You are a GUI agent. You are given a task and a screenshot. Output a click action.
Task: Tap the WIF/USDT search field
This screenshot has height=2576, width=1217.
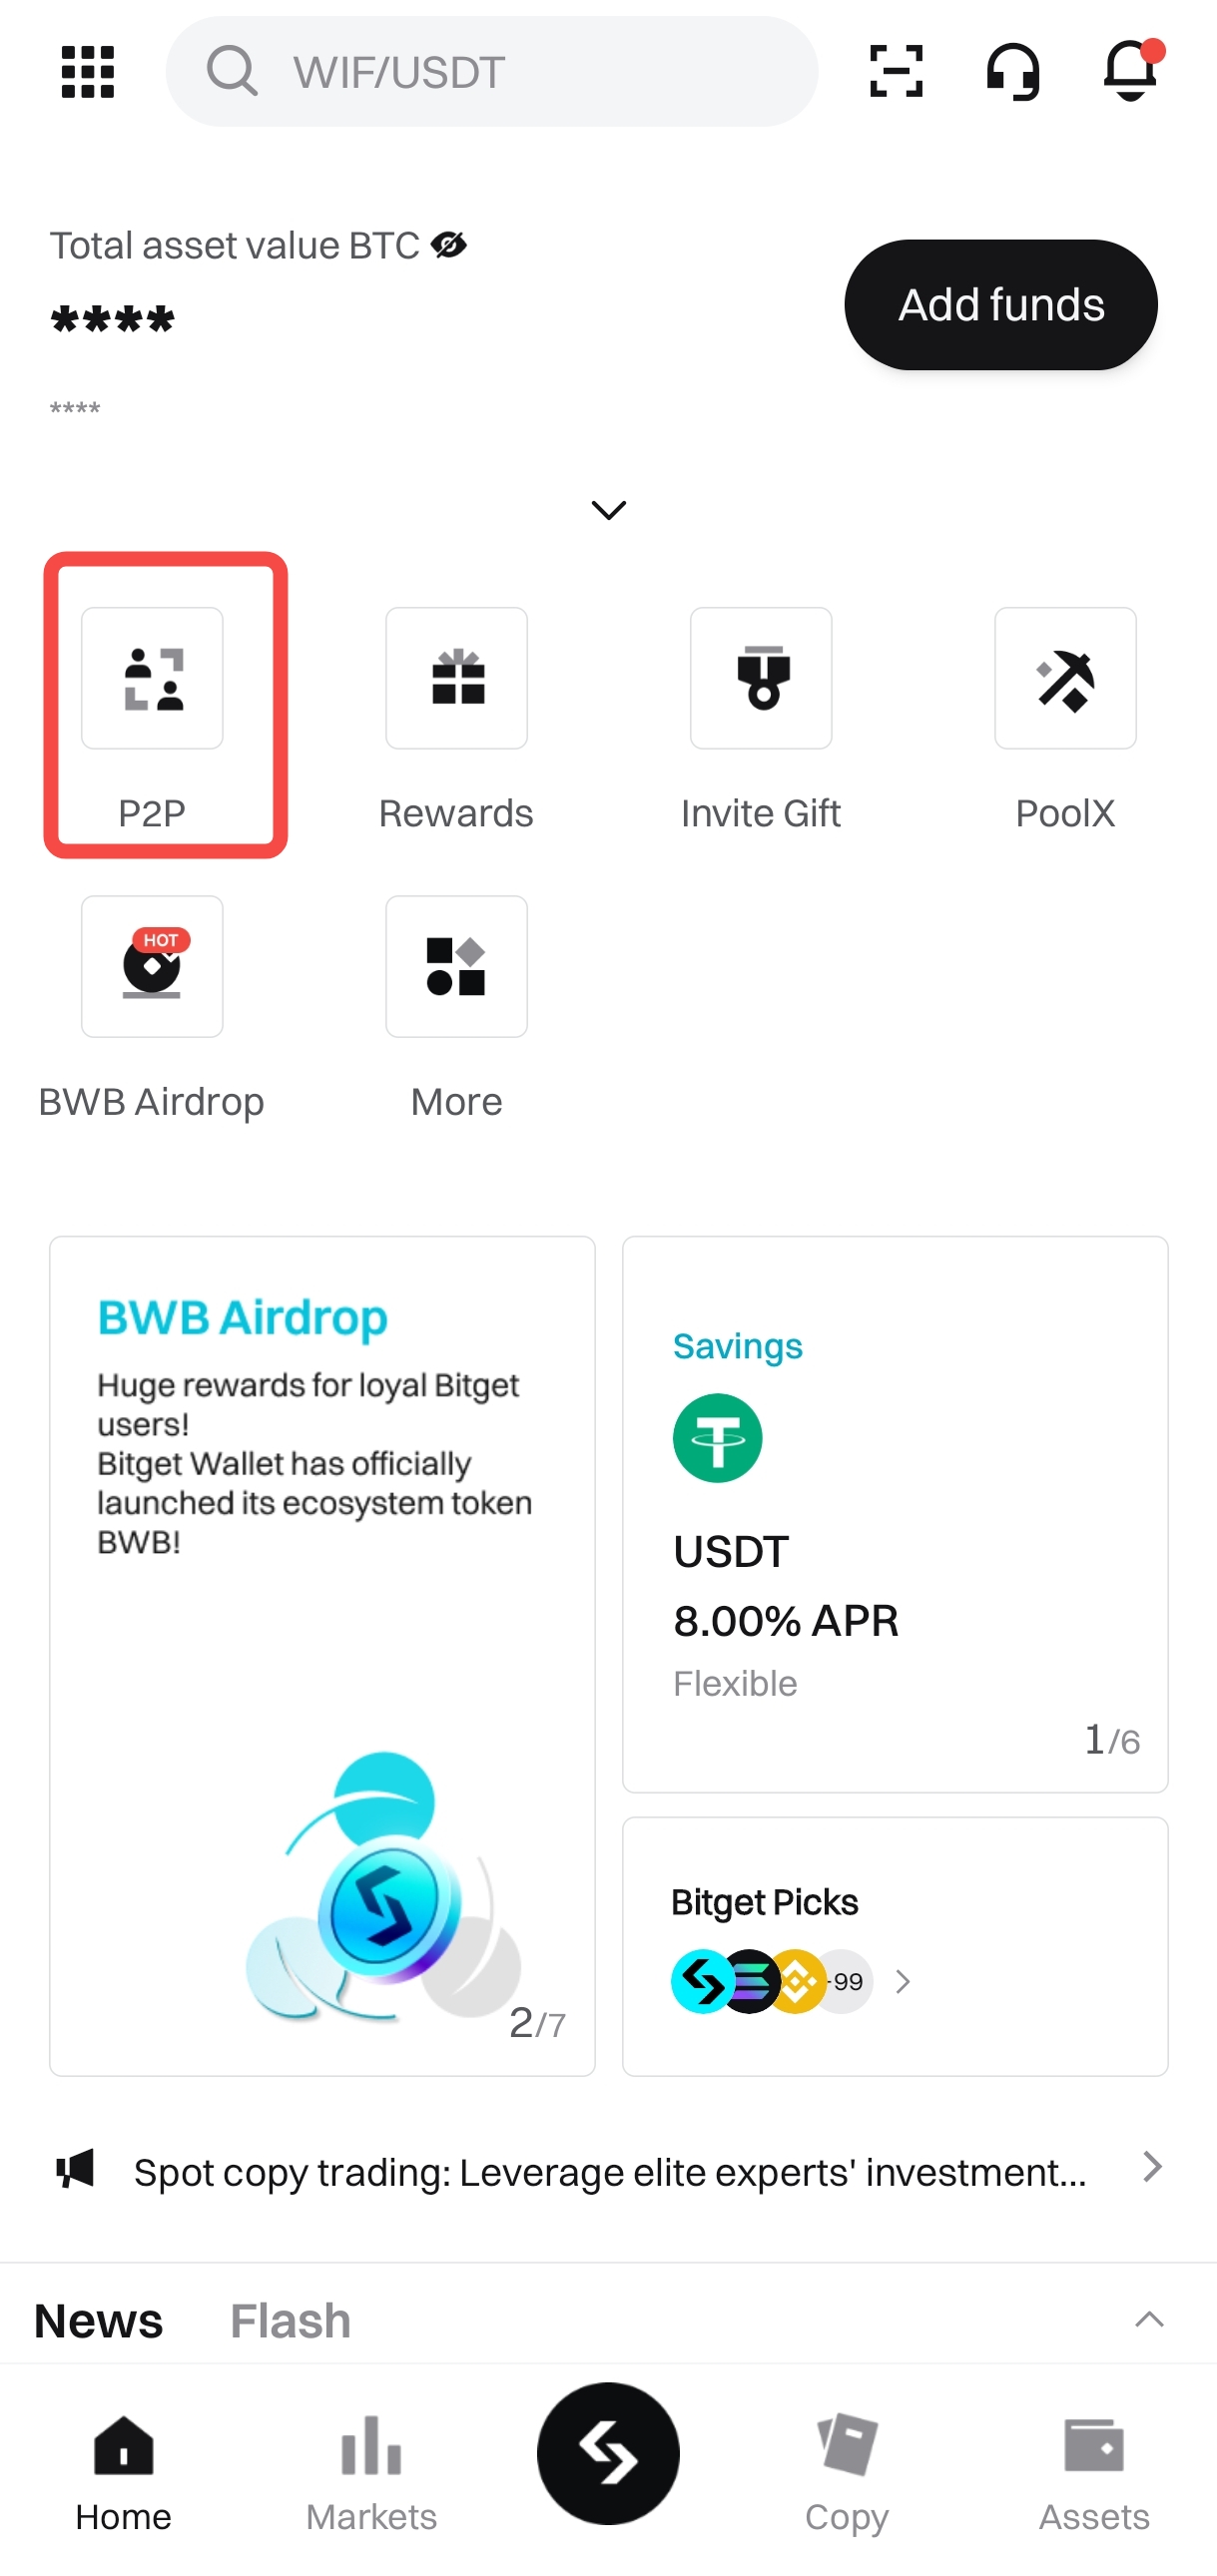(x=491, y=71)
